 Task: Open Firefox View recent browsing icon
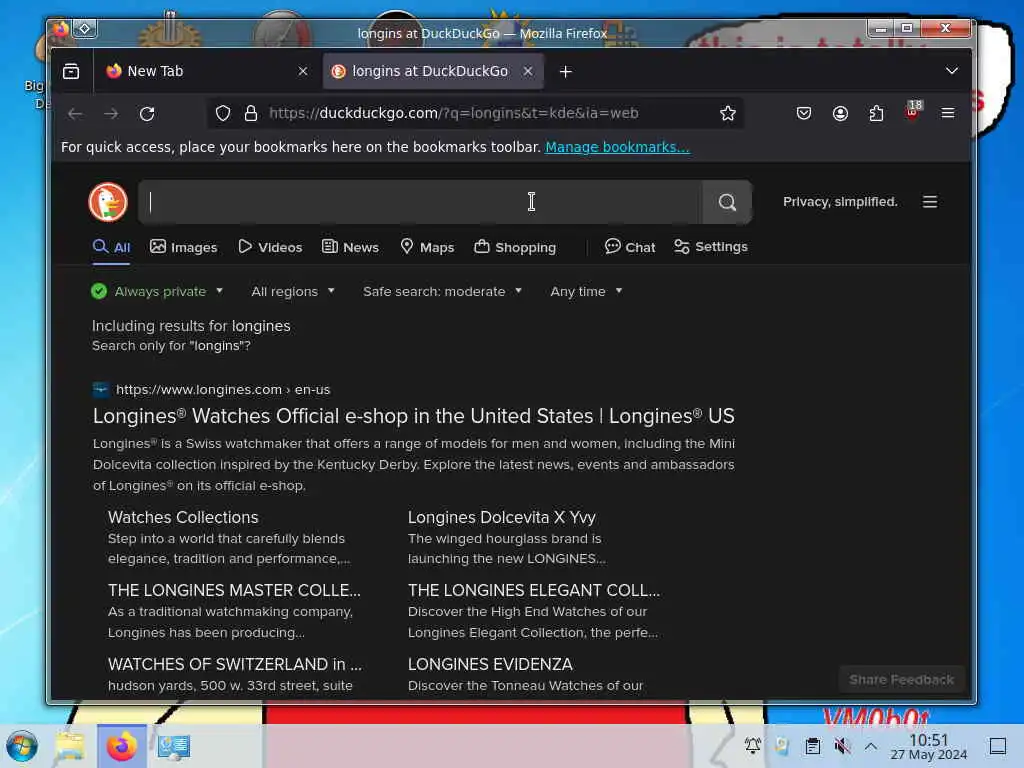[x=71, y=71]
